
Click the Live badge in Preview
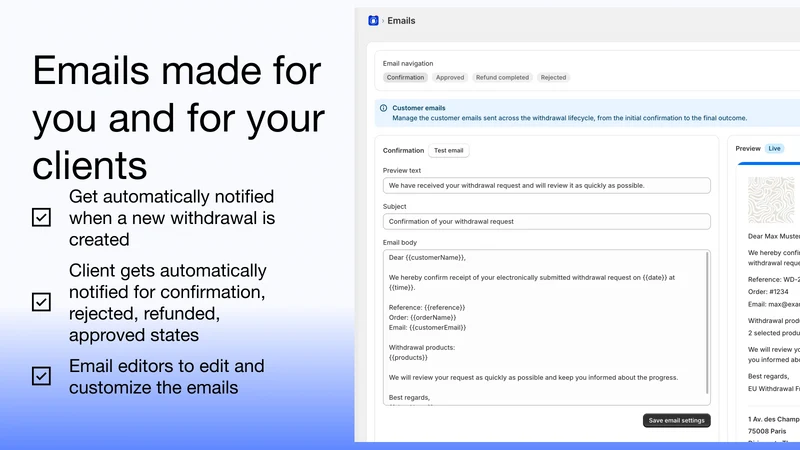point(774,148)
